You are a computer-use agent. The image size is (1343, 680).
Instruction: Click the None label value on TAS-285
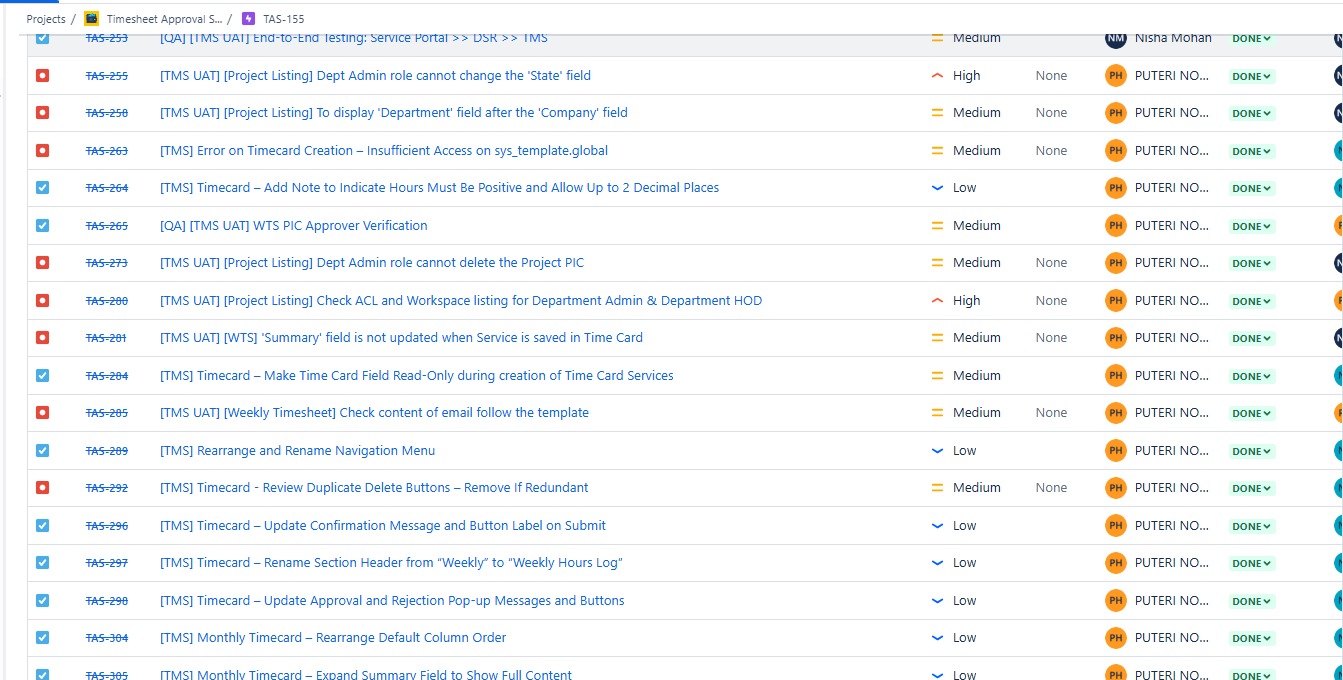(1051, 413)
